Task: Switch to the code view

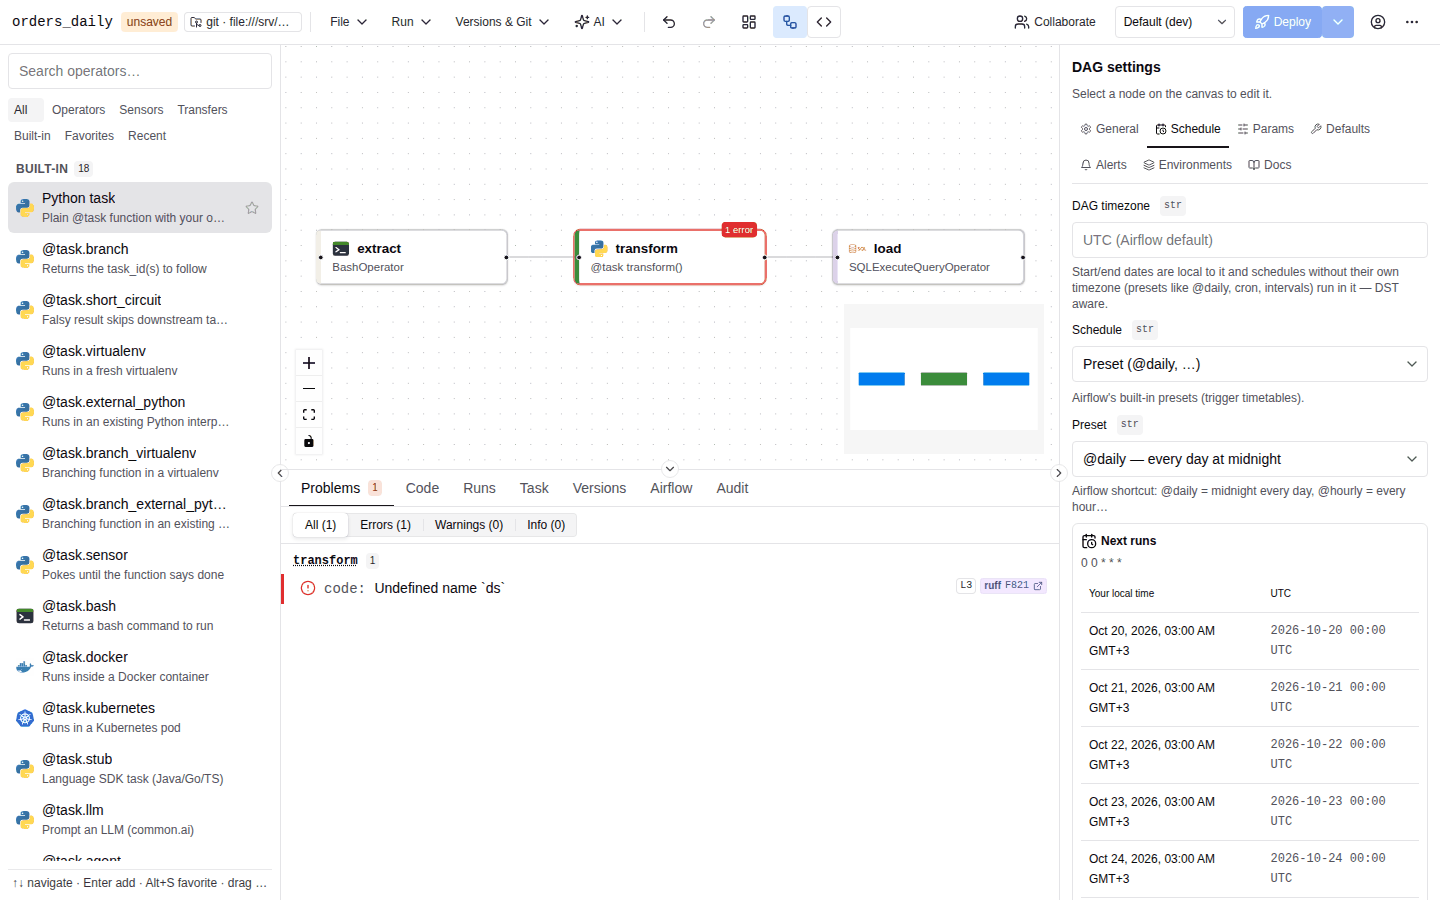Action: click(x=824, y=22)
